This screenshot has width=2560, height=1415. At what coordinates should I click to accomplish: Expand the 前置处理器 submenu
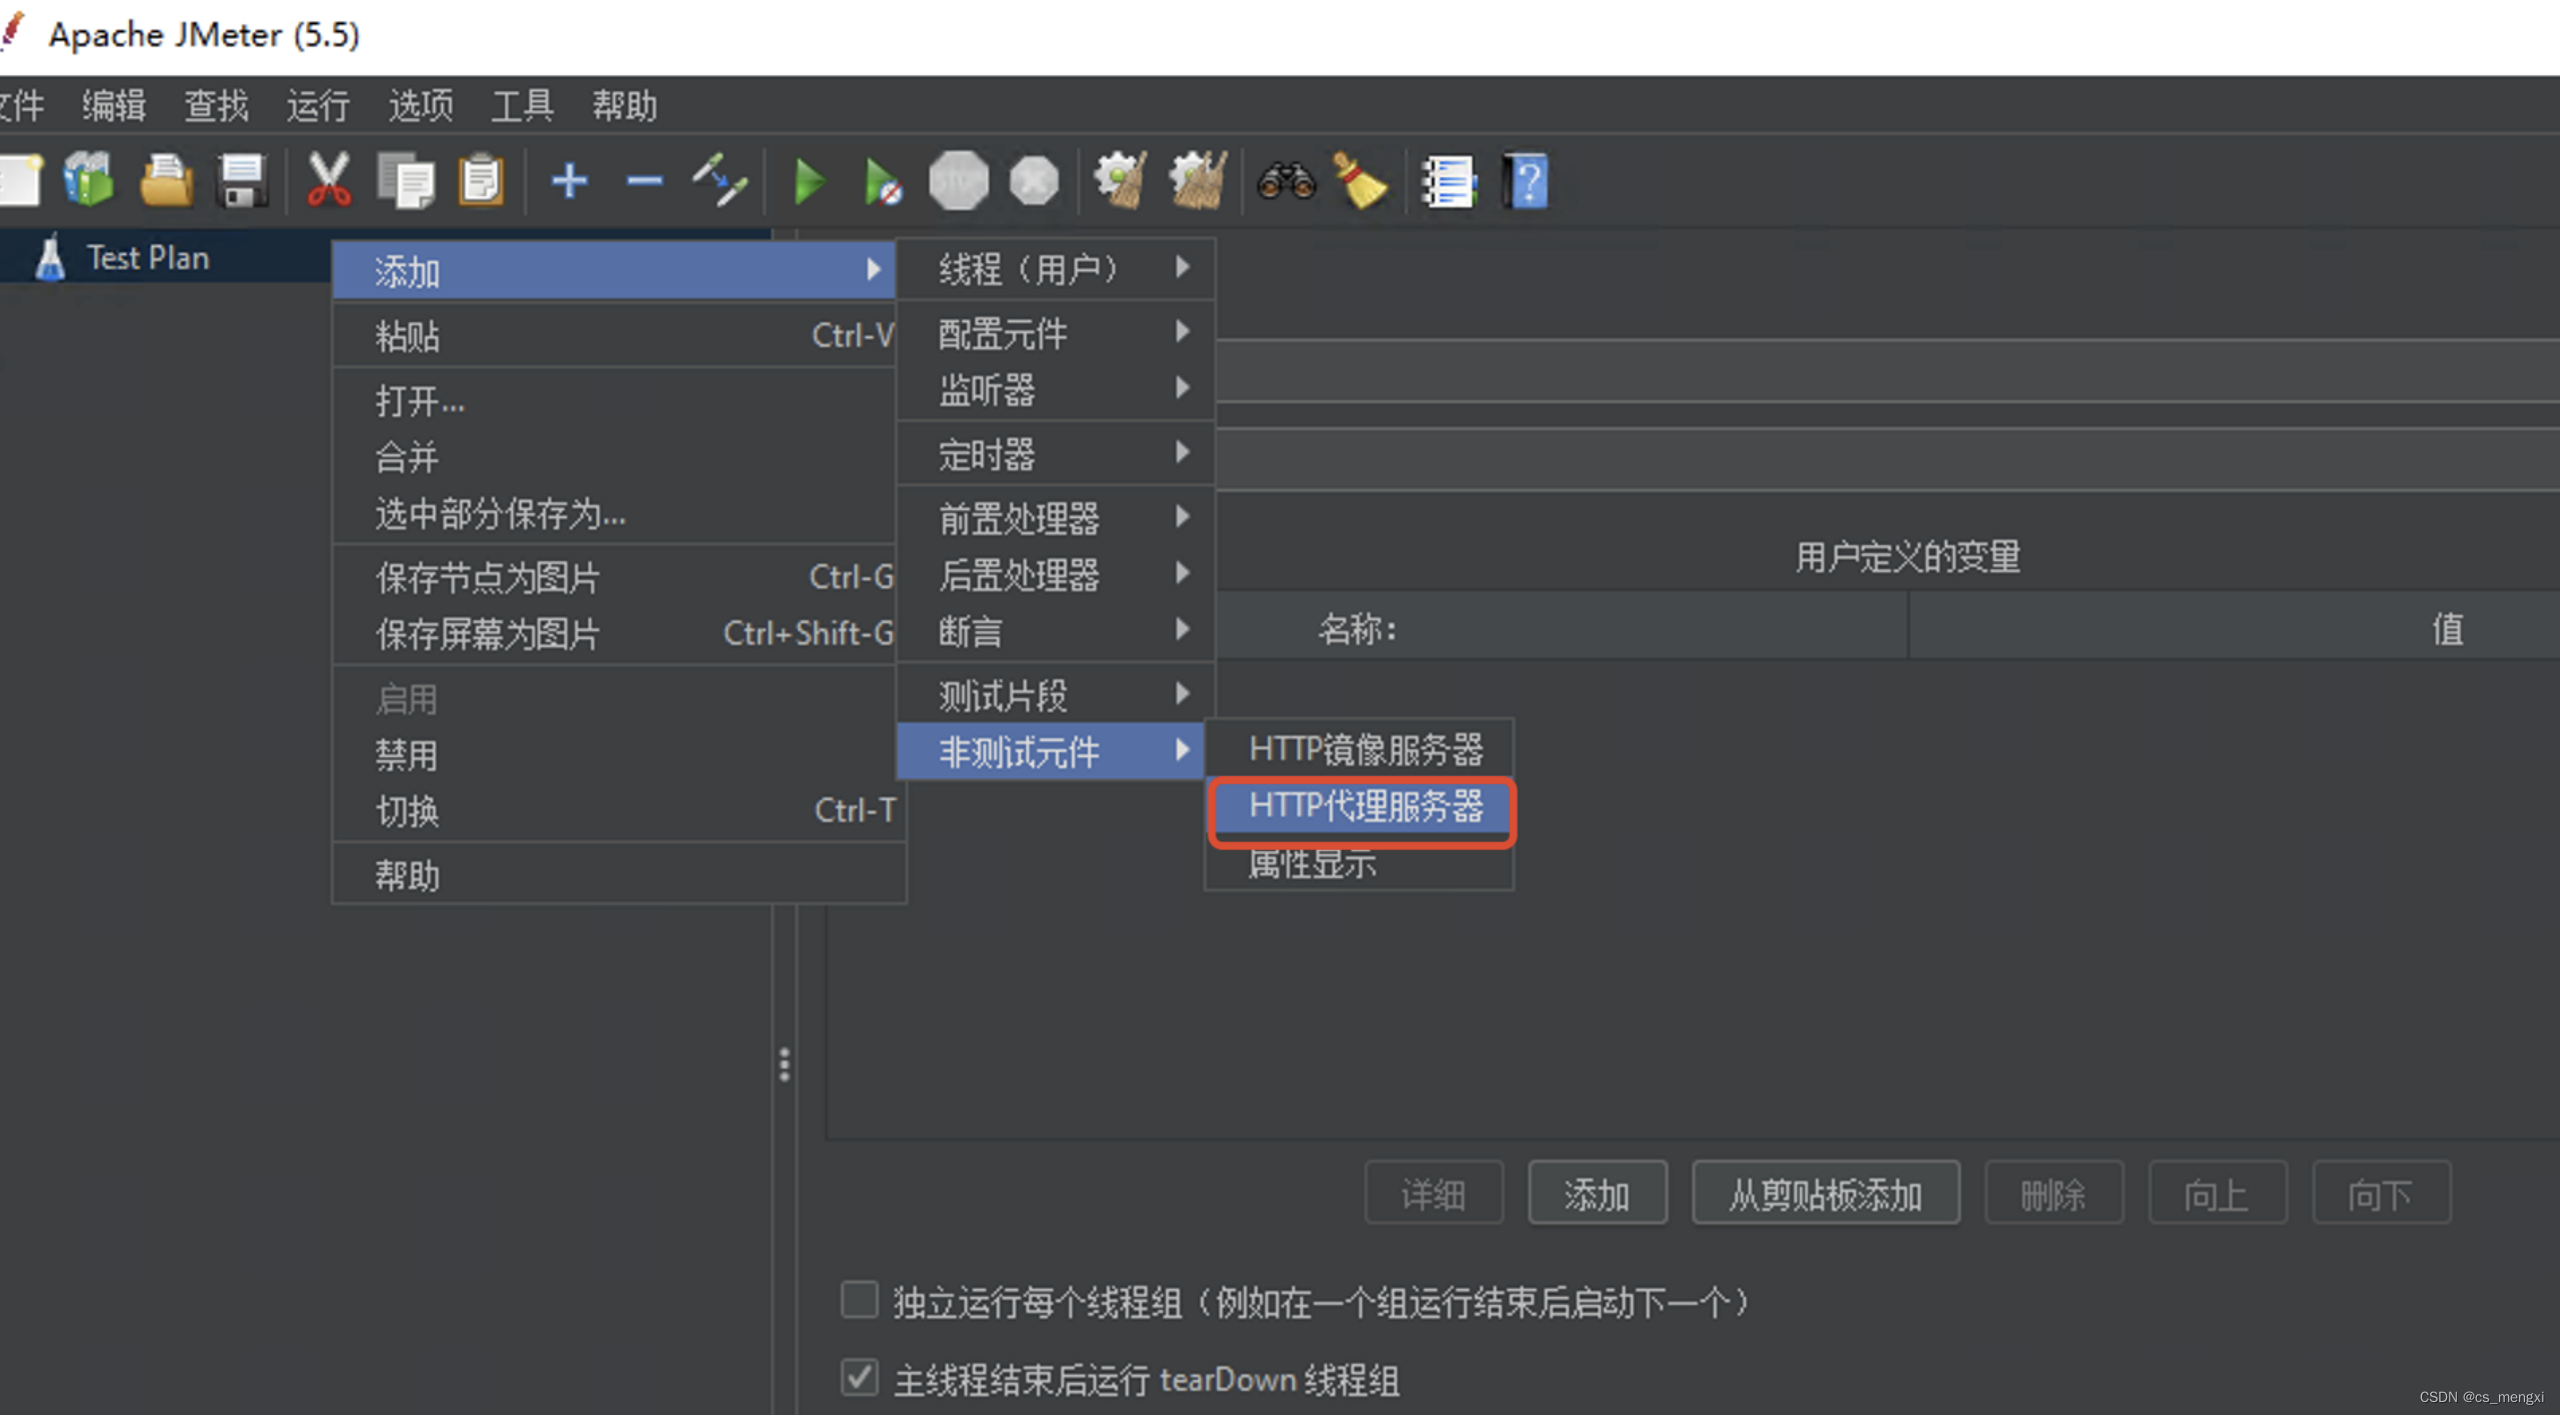coord(1056,518)
